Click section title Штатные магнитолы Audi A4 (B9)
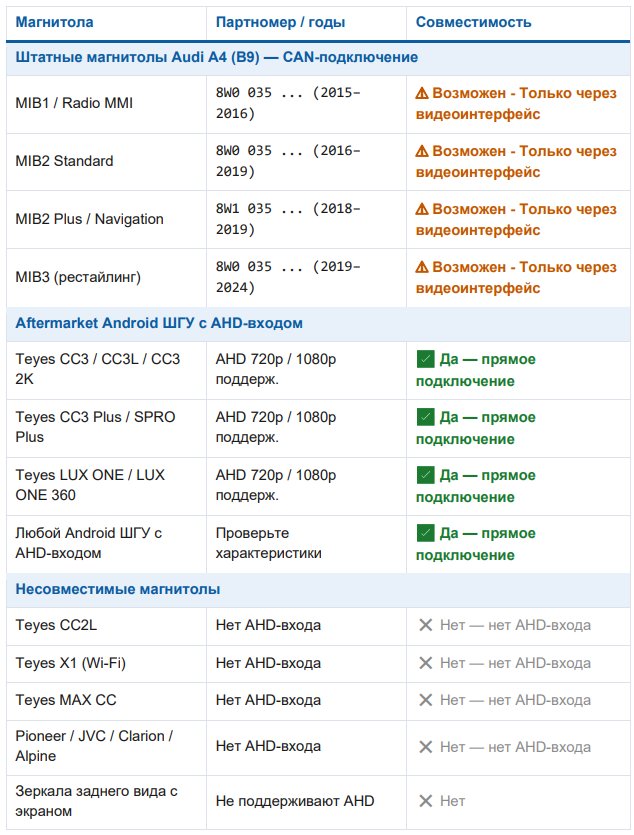Image resolution: width=634 pixels, height=835 pixels. tap(217, 58)
